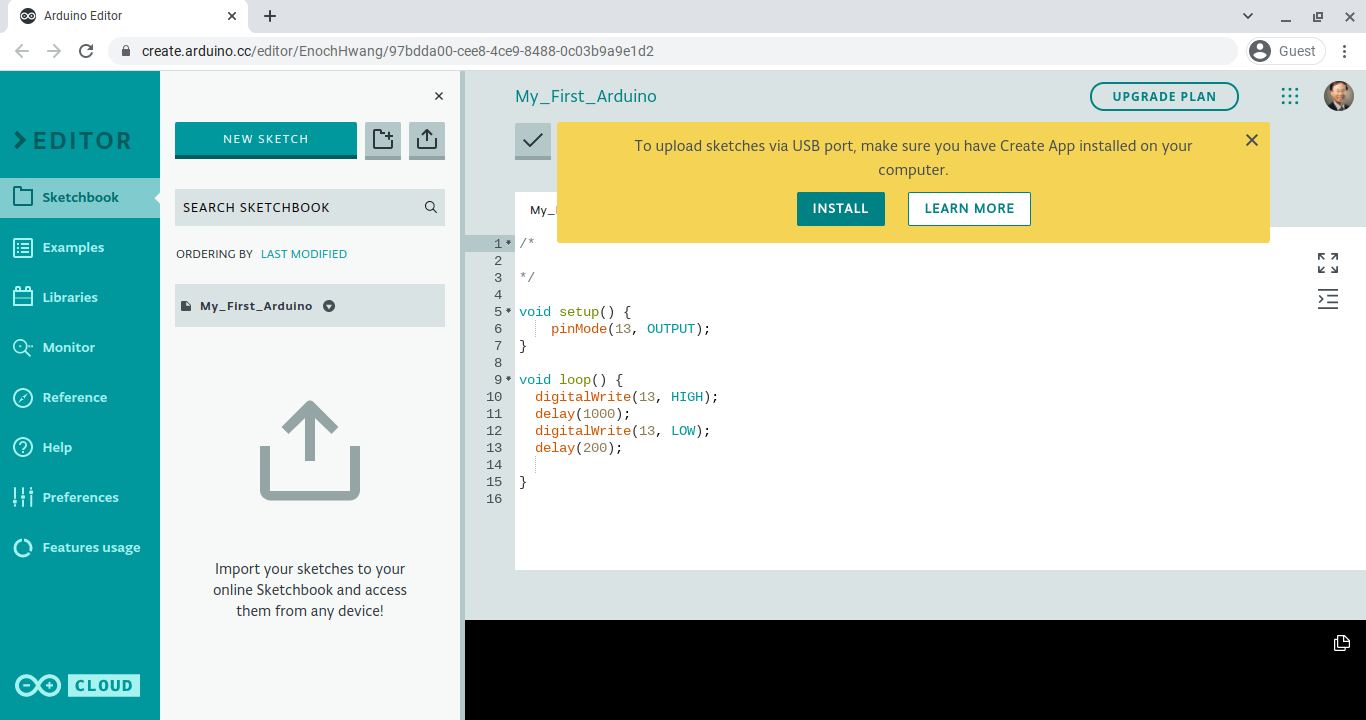
Task: Click the Verify checkmark button
Action: click(533, 141)
